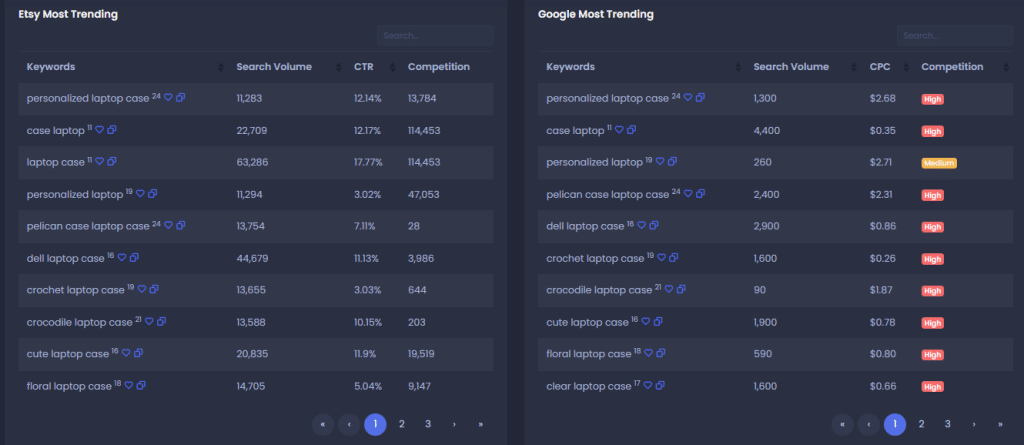This screenshot has height=445, width=1024.
Task: Favorite 'cute laptop case' in Google table
Action: (x=647, y=322)
